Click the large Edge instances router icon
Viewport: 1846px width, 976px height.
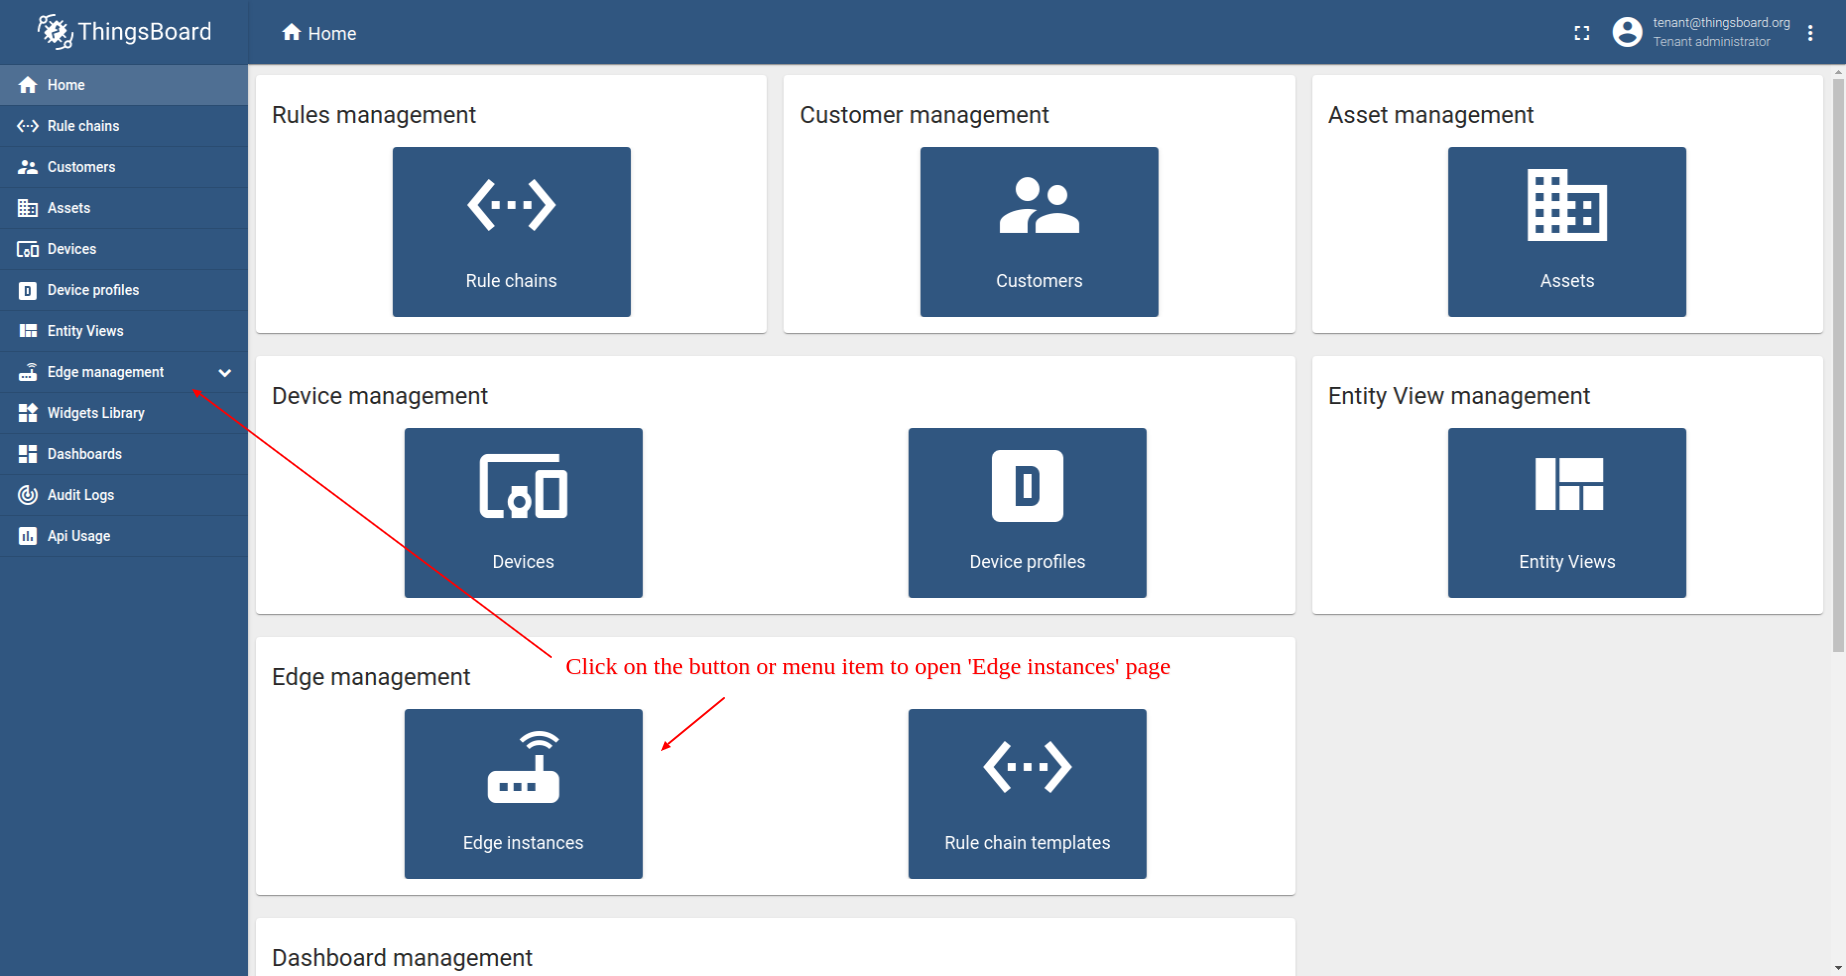pos(523,767)
